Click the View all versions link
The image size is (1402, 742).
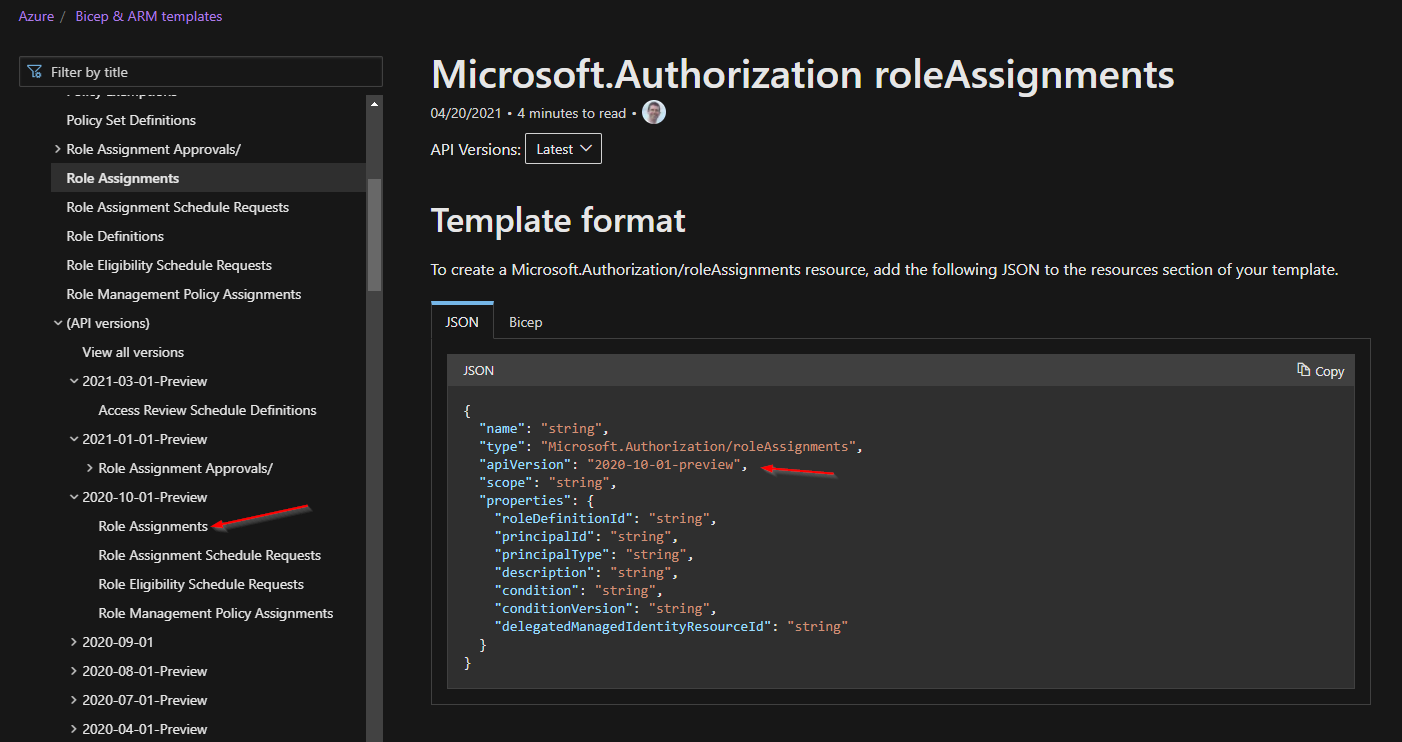132,351
